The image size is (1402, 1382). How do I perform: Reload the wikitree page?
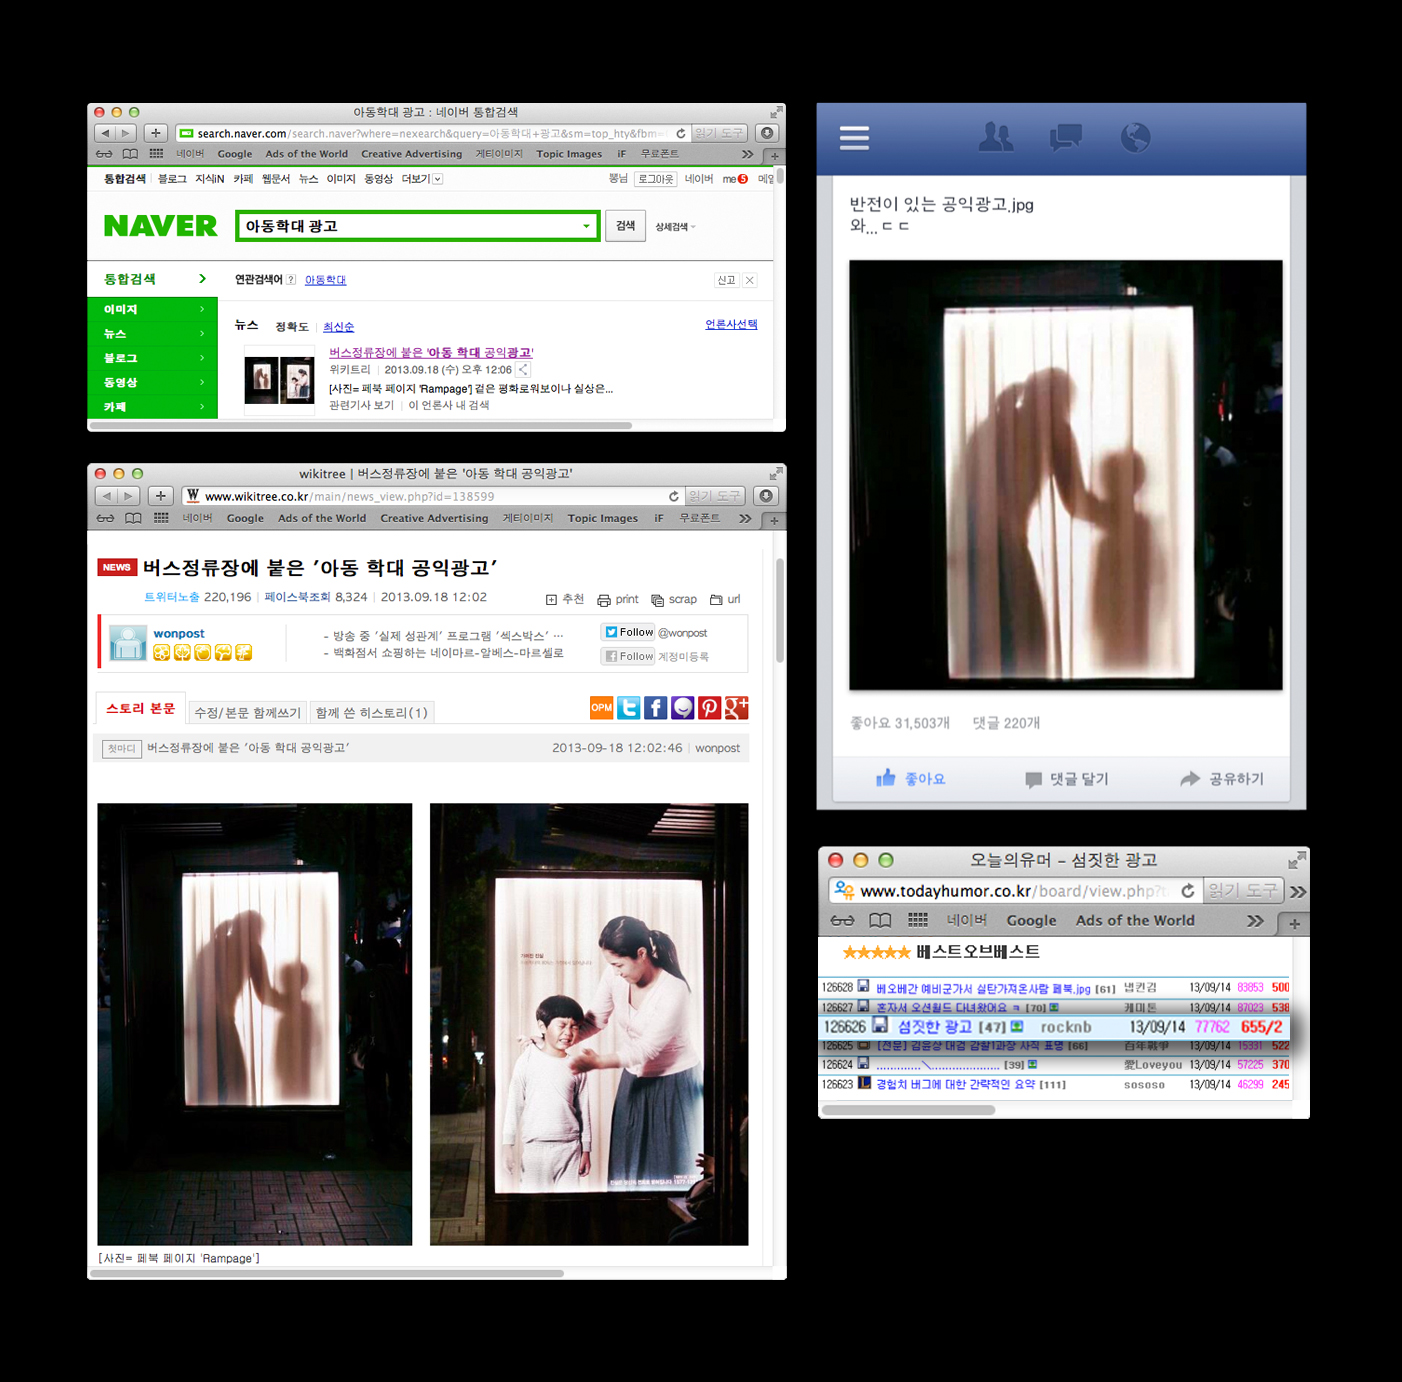click(x=673, y=496)
